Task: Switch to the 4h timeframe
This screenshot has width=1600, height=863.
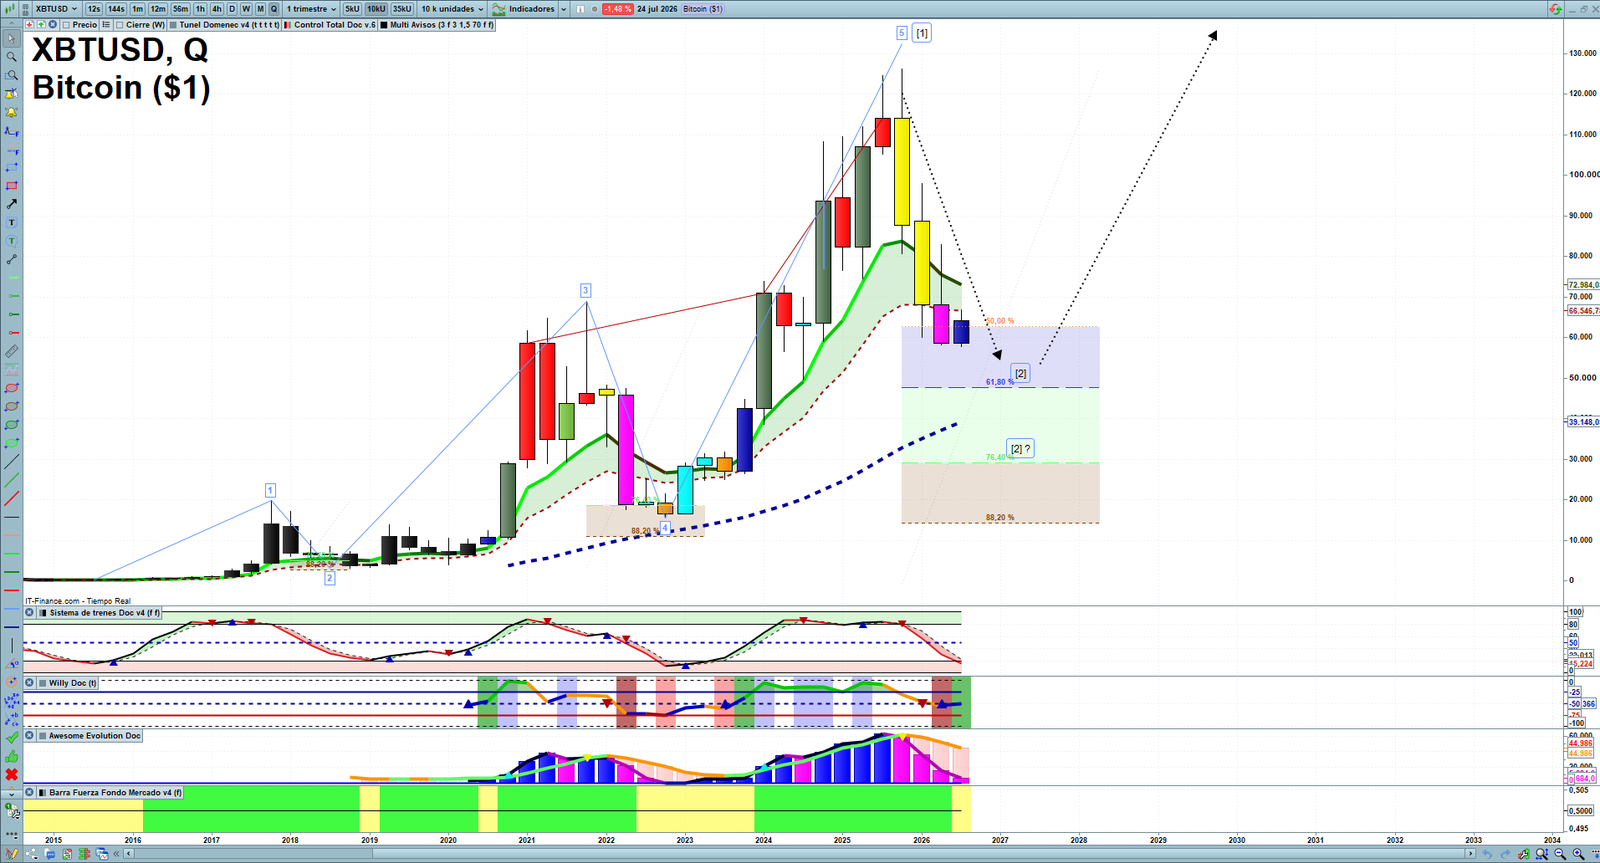Action: coord(216,9)
